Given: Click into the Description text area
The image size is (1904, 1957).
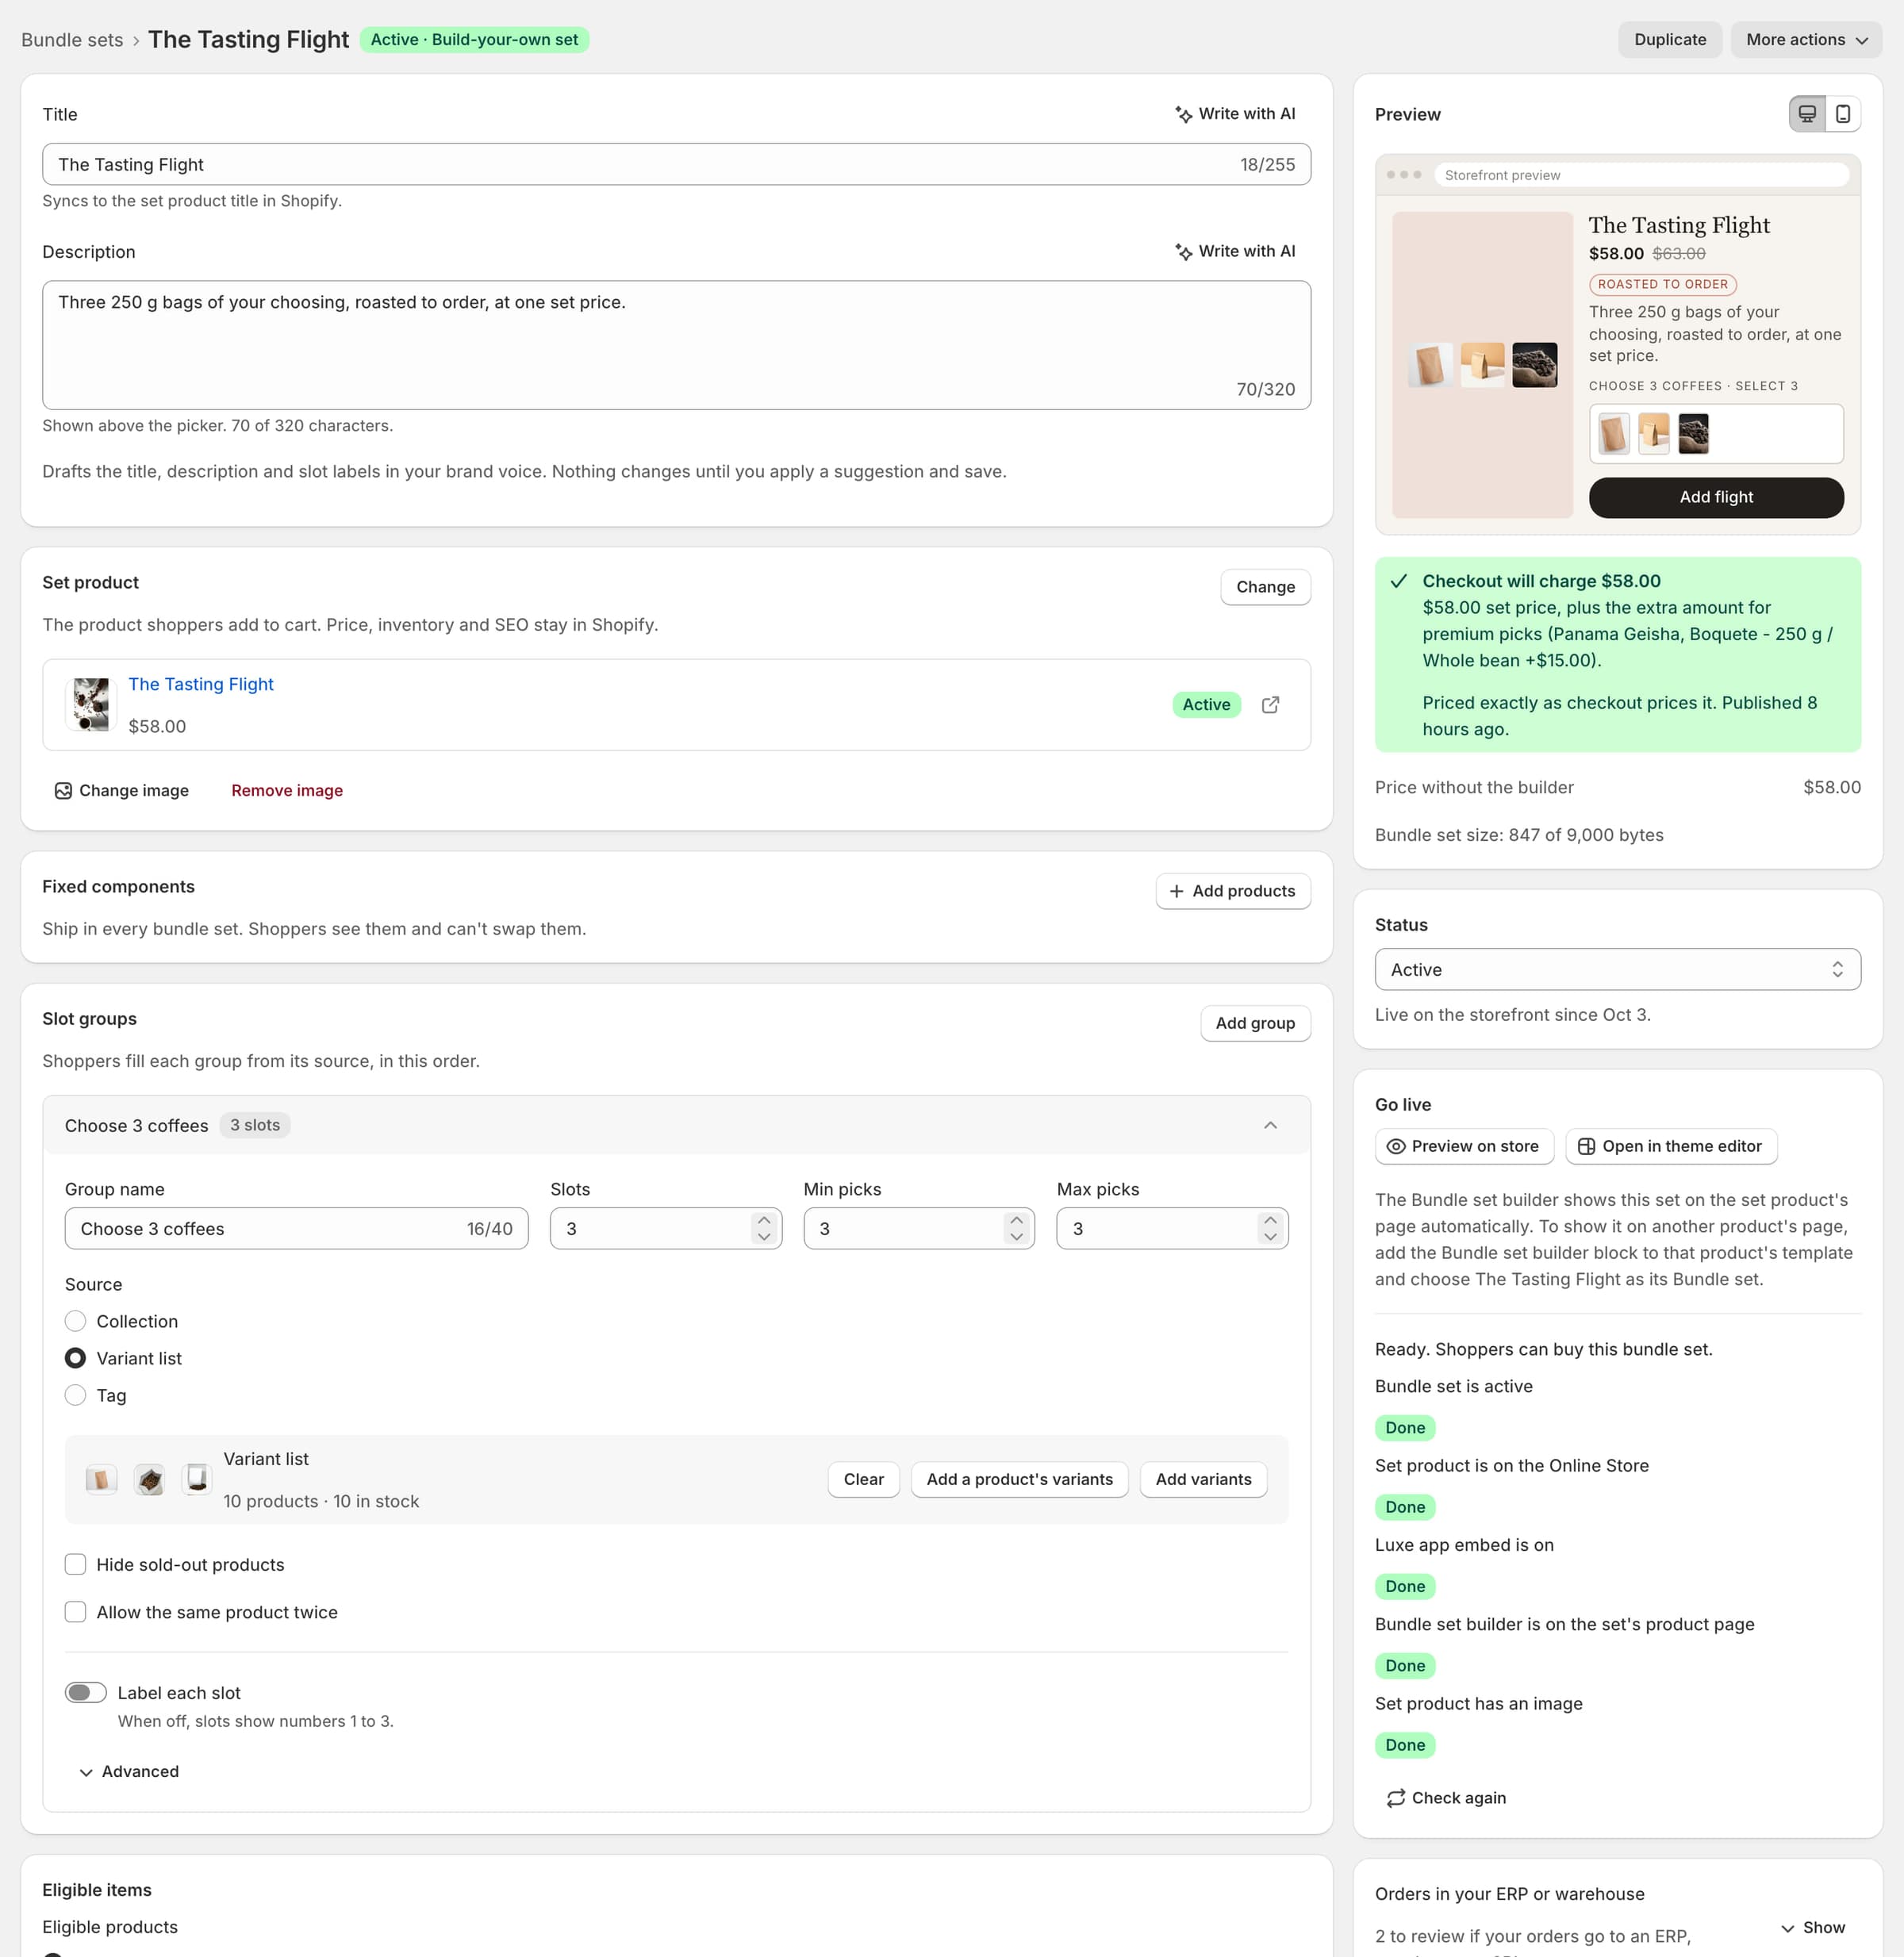Looking at the screenshot, I should pos(676,345).
